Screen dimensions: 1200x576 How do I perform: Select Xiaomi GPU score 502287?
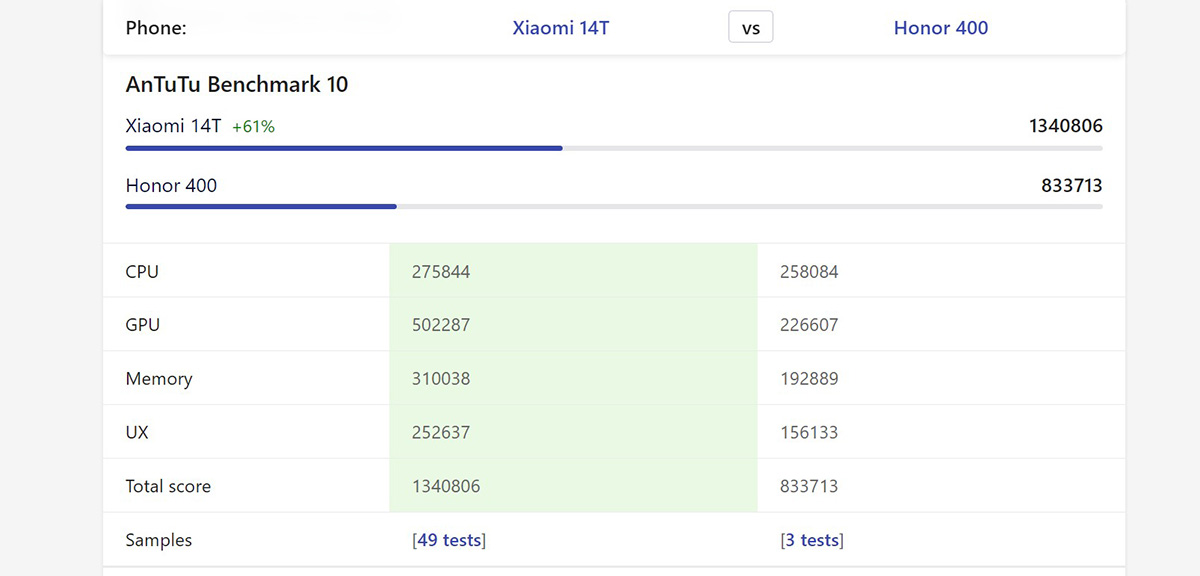[441, 325]
